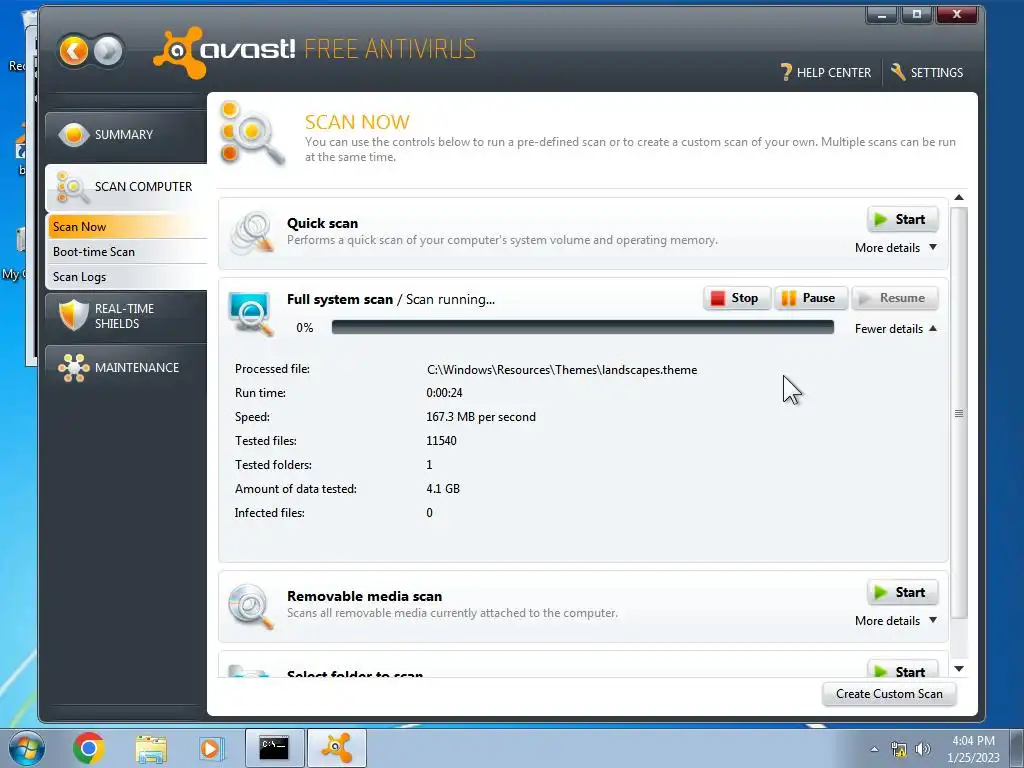Click the Removable media scan title text
The image size is (1024, 768).
[x=364, y=596]
